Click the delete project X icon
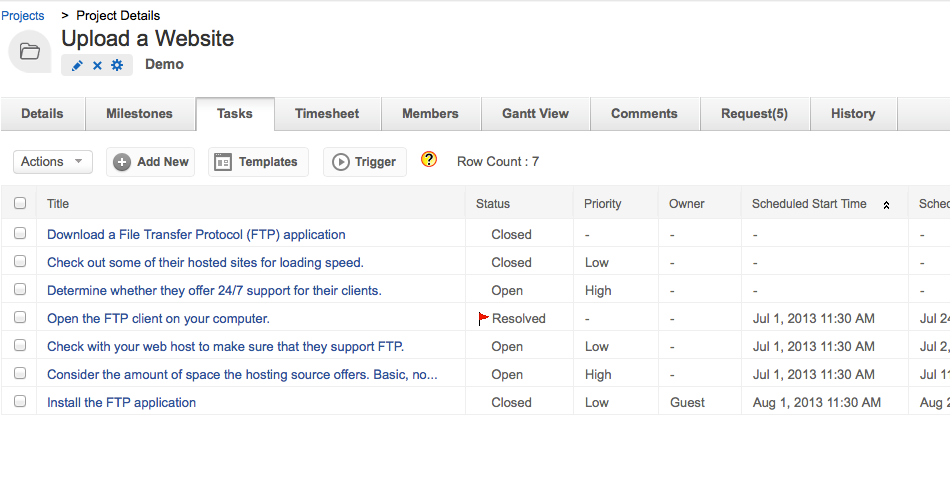 coord(97,65)
